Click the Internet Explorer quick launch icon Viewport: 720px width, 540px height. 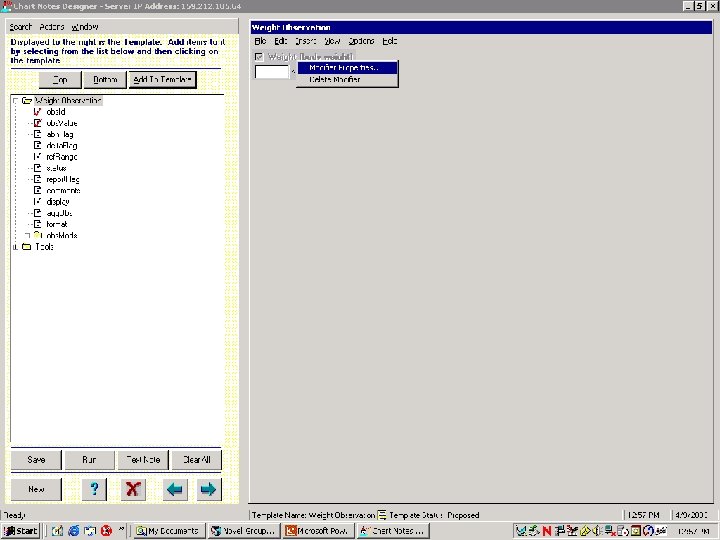(73, 531)
